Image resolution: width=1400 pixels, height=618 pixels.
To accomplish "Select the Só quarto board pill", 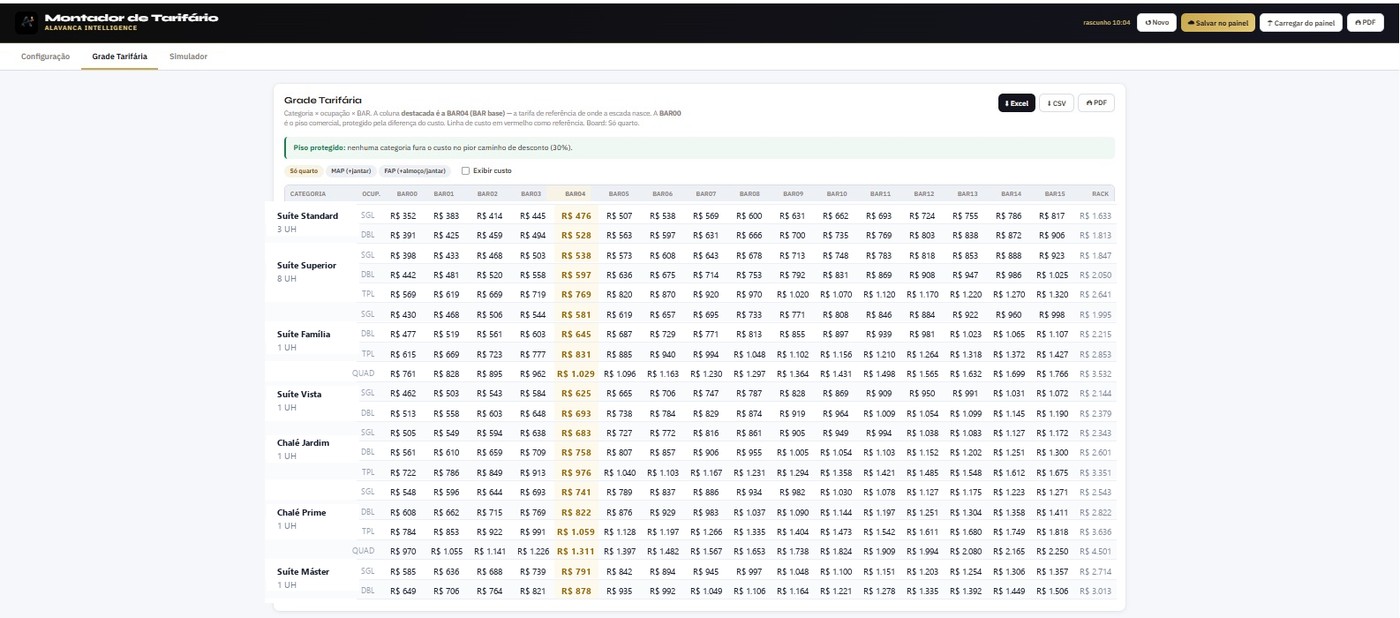I will 304,171.
